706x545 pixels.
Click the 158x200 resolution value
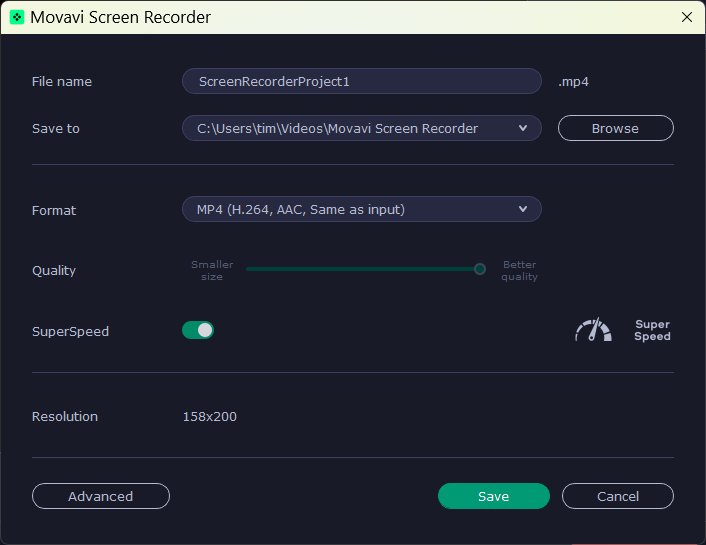point(210,416)
